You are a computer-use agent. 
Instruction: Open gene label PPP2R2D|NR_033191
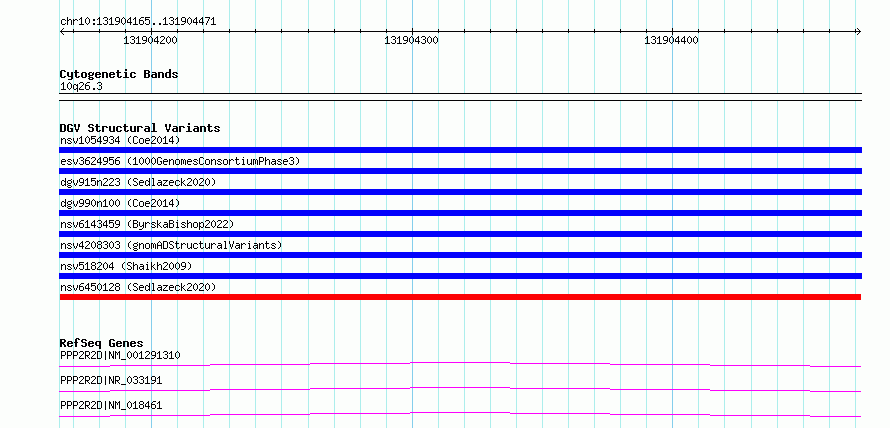(x=111, y=380)
